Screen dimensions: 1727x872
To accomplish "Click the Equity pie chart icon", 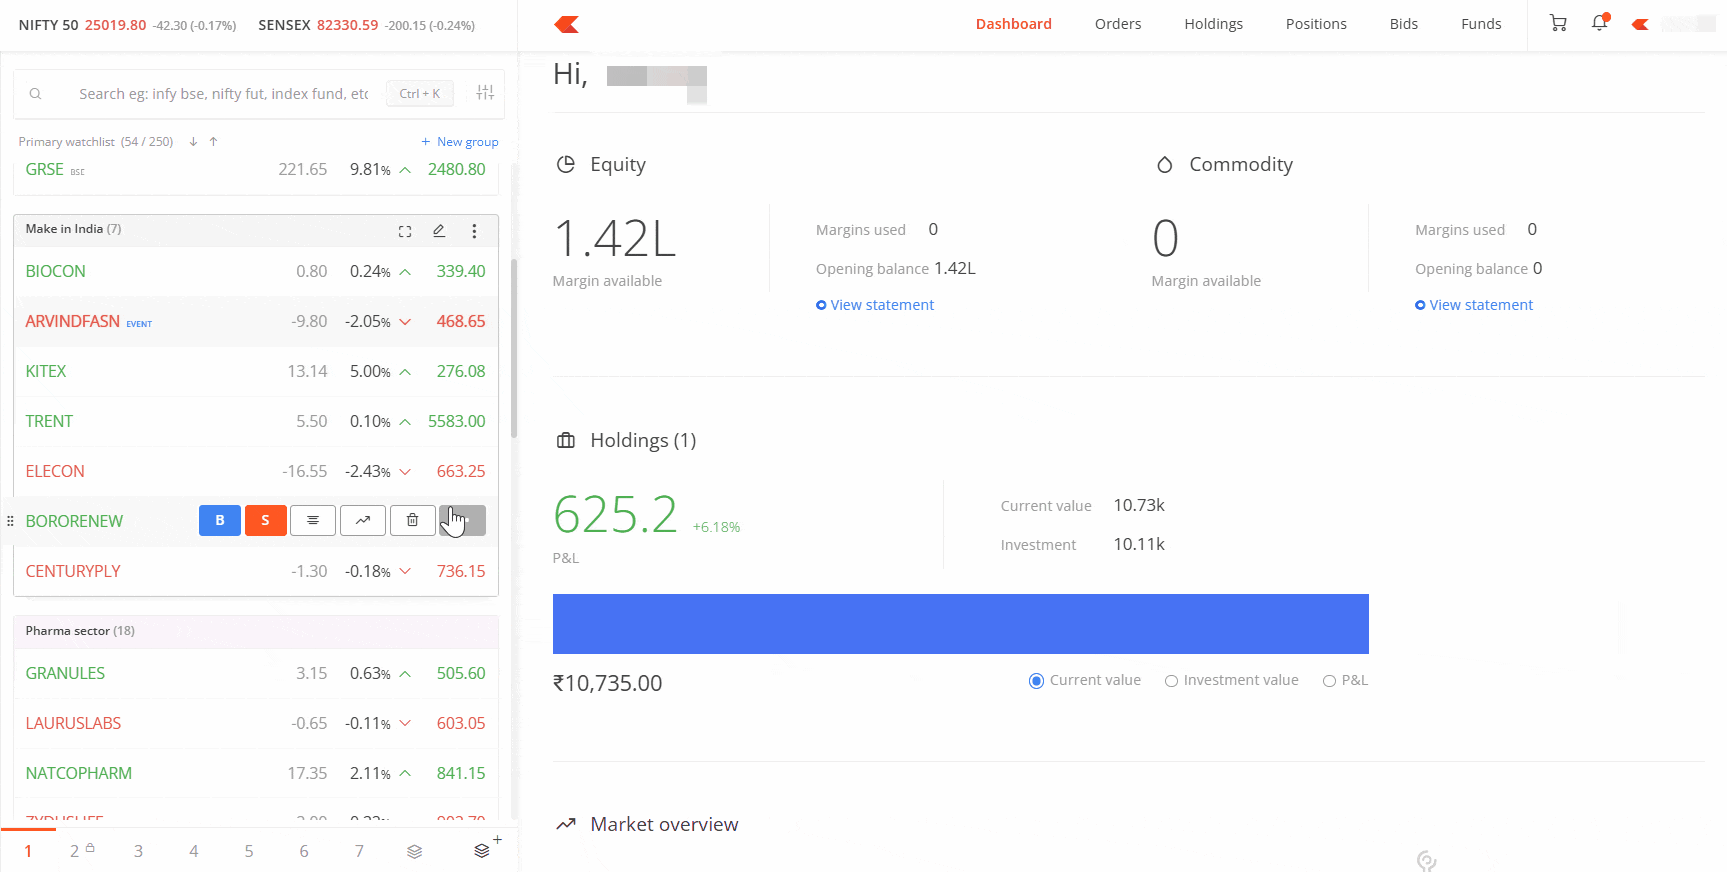I will click(566, 164).
